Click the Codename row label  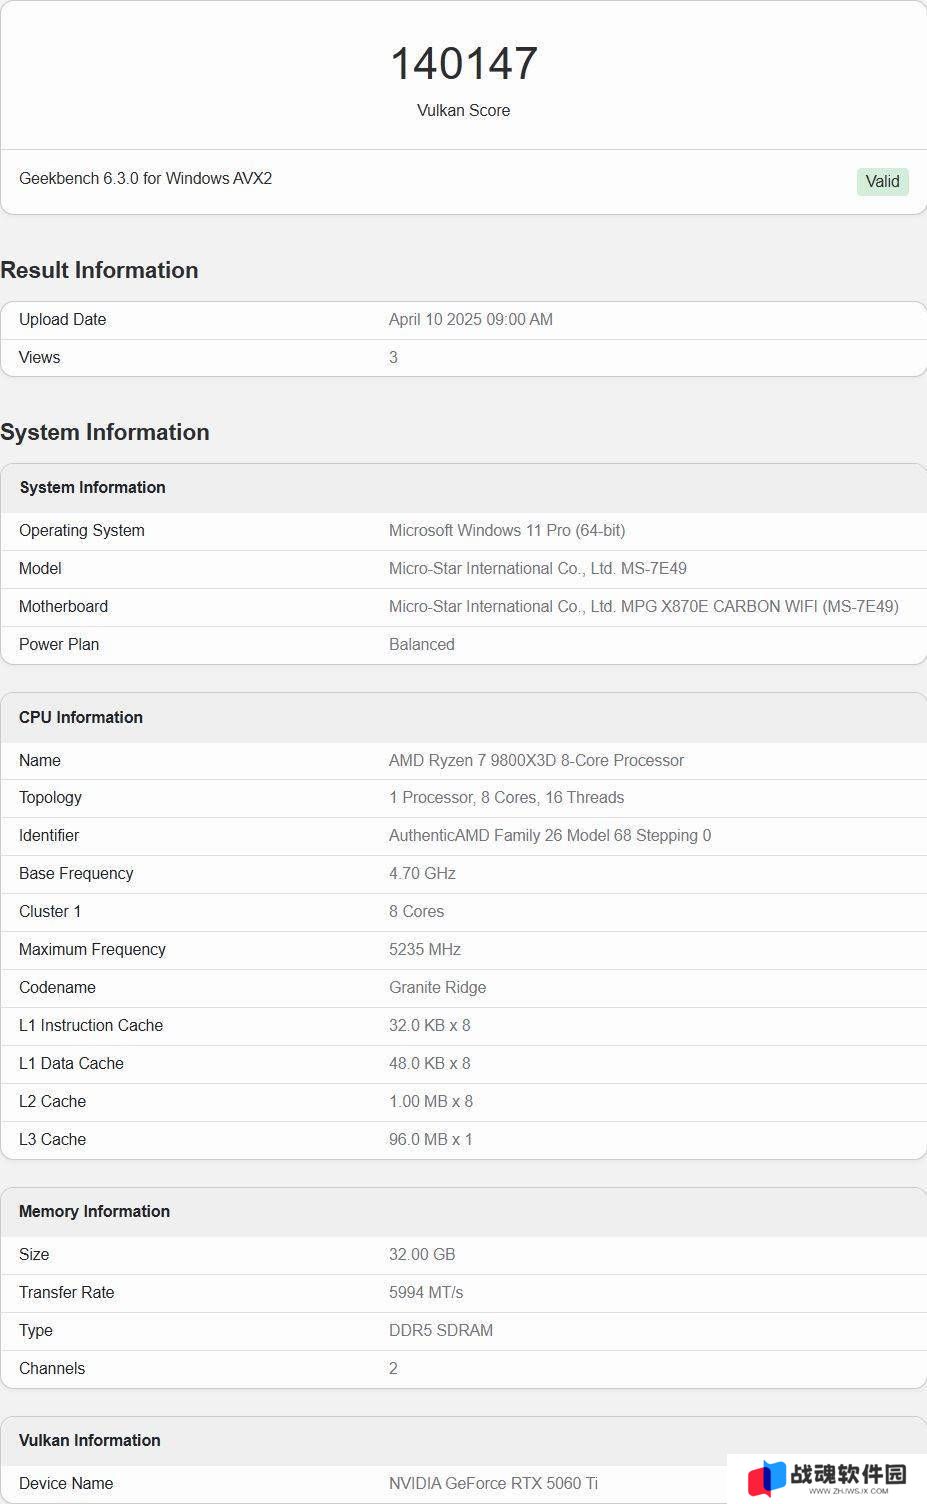(57, 987)
